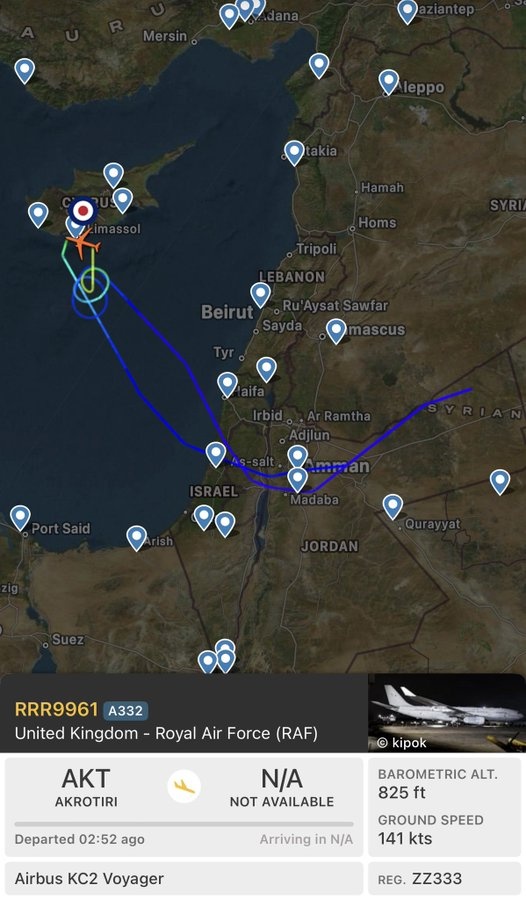Tap the orange aircraft icon near Limassol

point(83,243)
